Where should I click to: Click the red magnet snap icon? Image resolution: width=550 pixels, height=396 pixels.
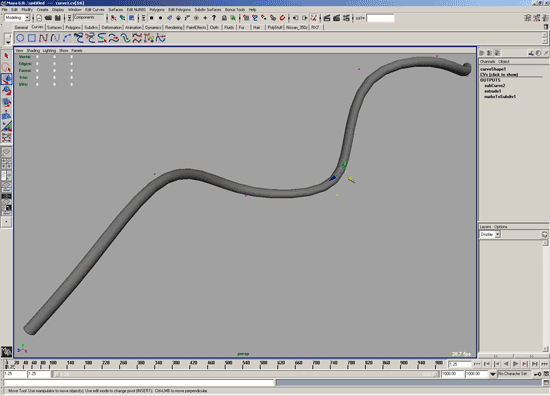point(282,18)
